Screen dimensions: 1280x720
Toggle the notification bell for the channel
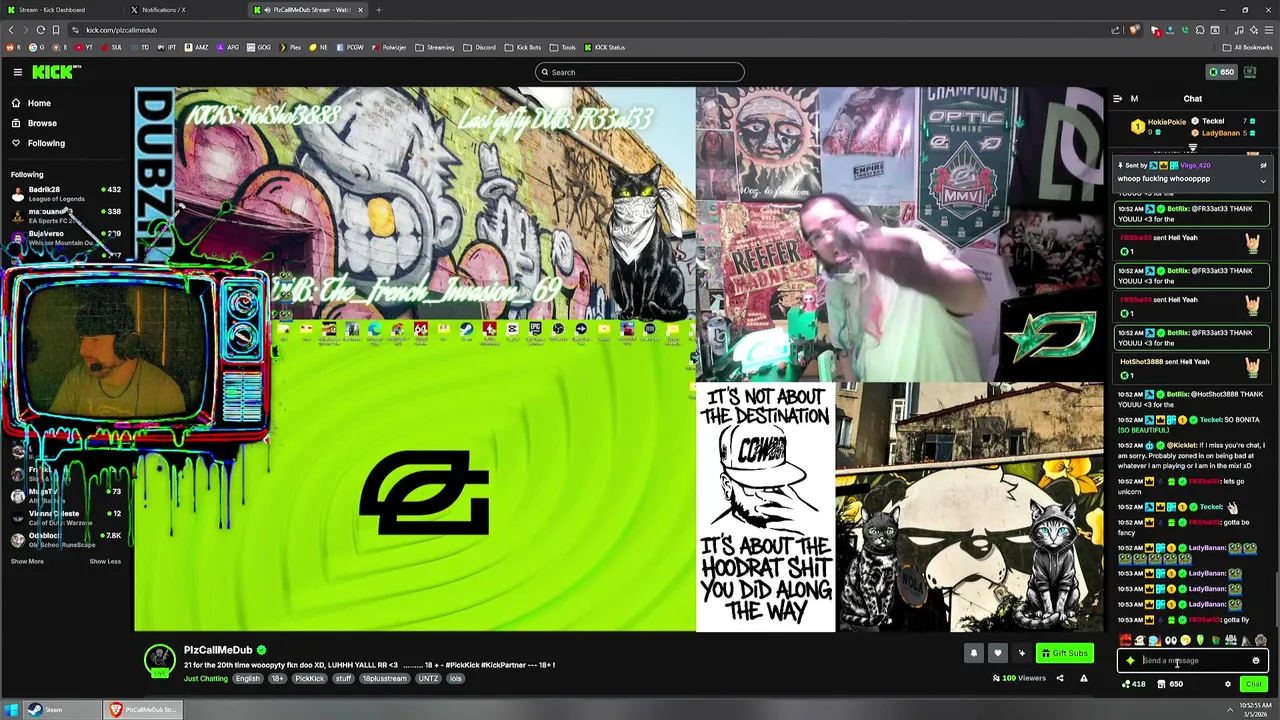coord(973,653)
